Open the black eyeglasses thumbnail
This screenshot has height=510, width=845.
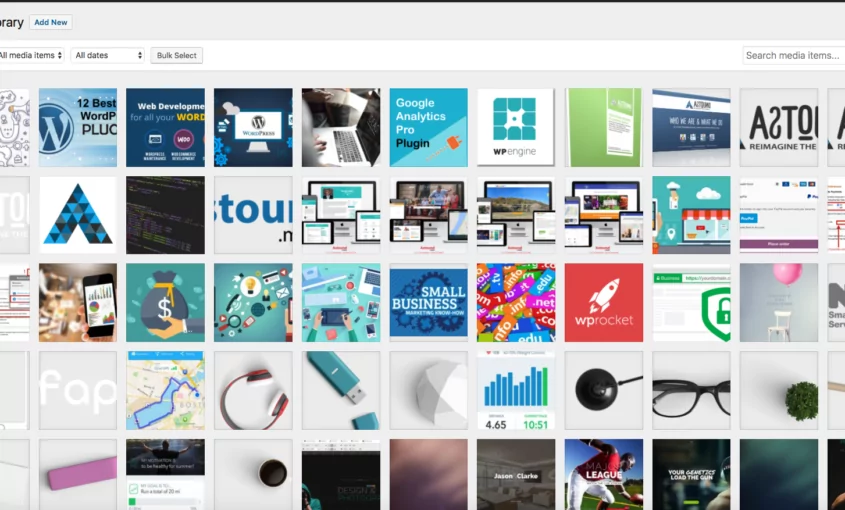coord(691,390)
